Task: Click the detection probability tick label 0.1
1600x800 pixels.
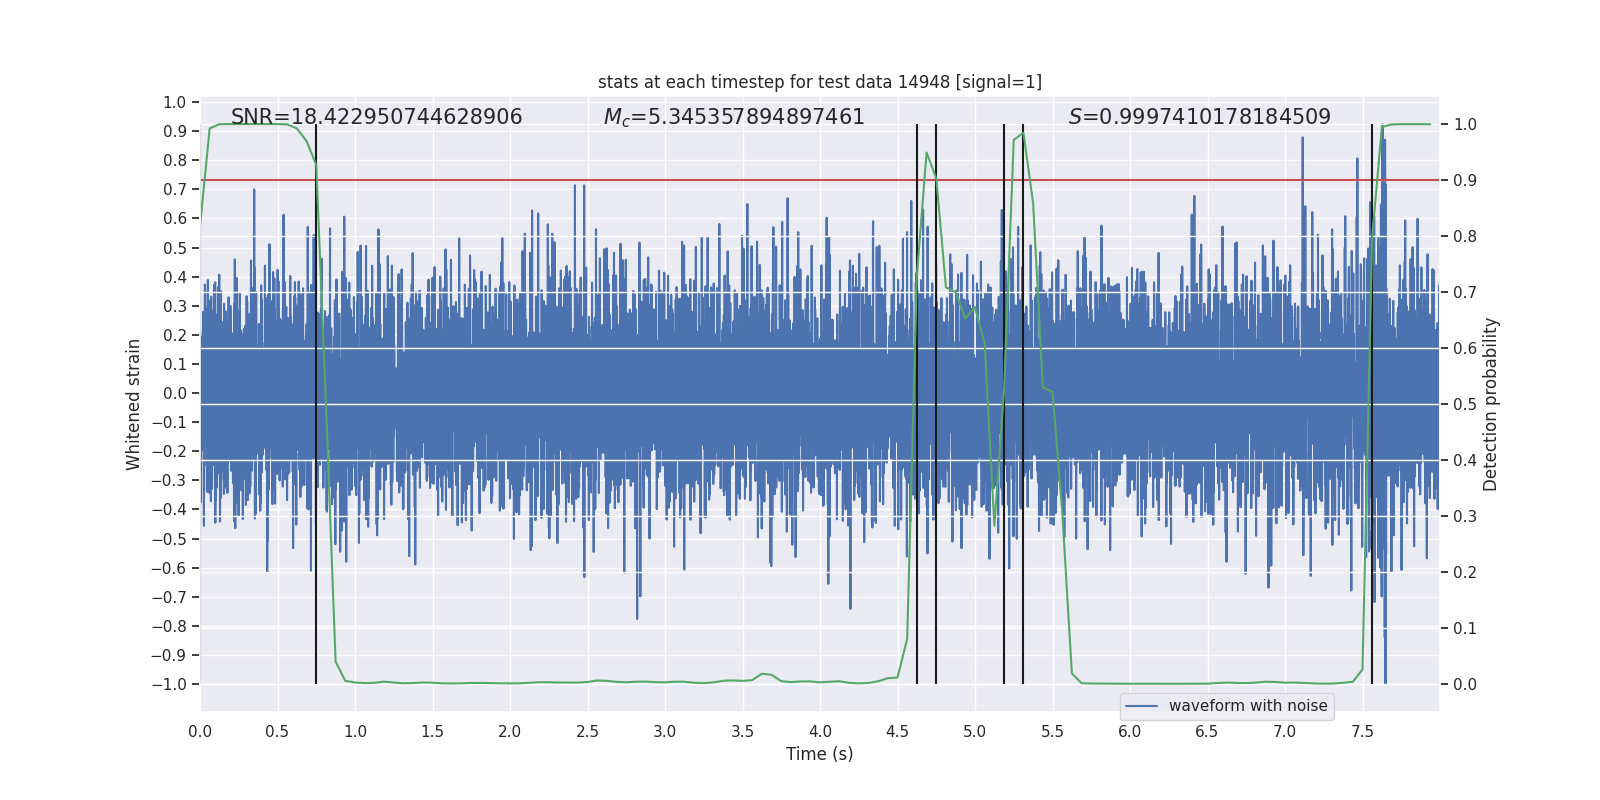Action: click(1465, 629)
